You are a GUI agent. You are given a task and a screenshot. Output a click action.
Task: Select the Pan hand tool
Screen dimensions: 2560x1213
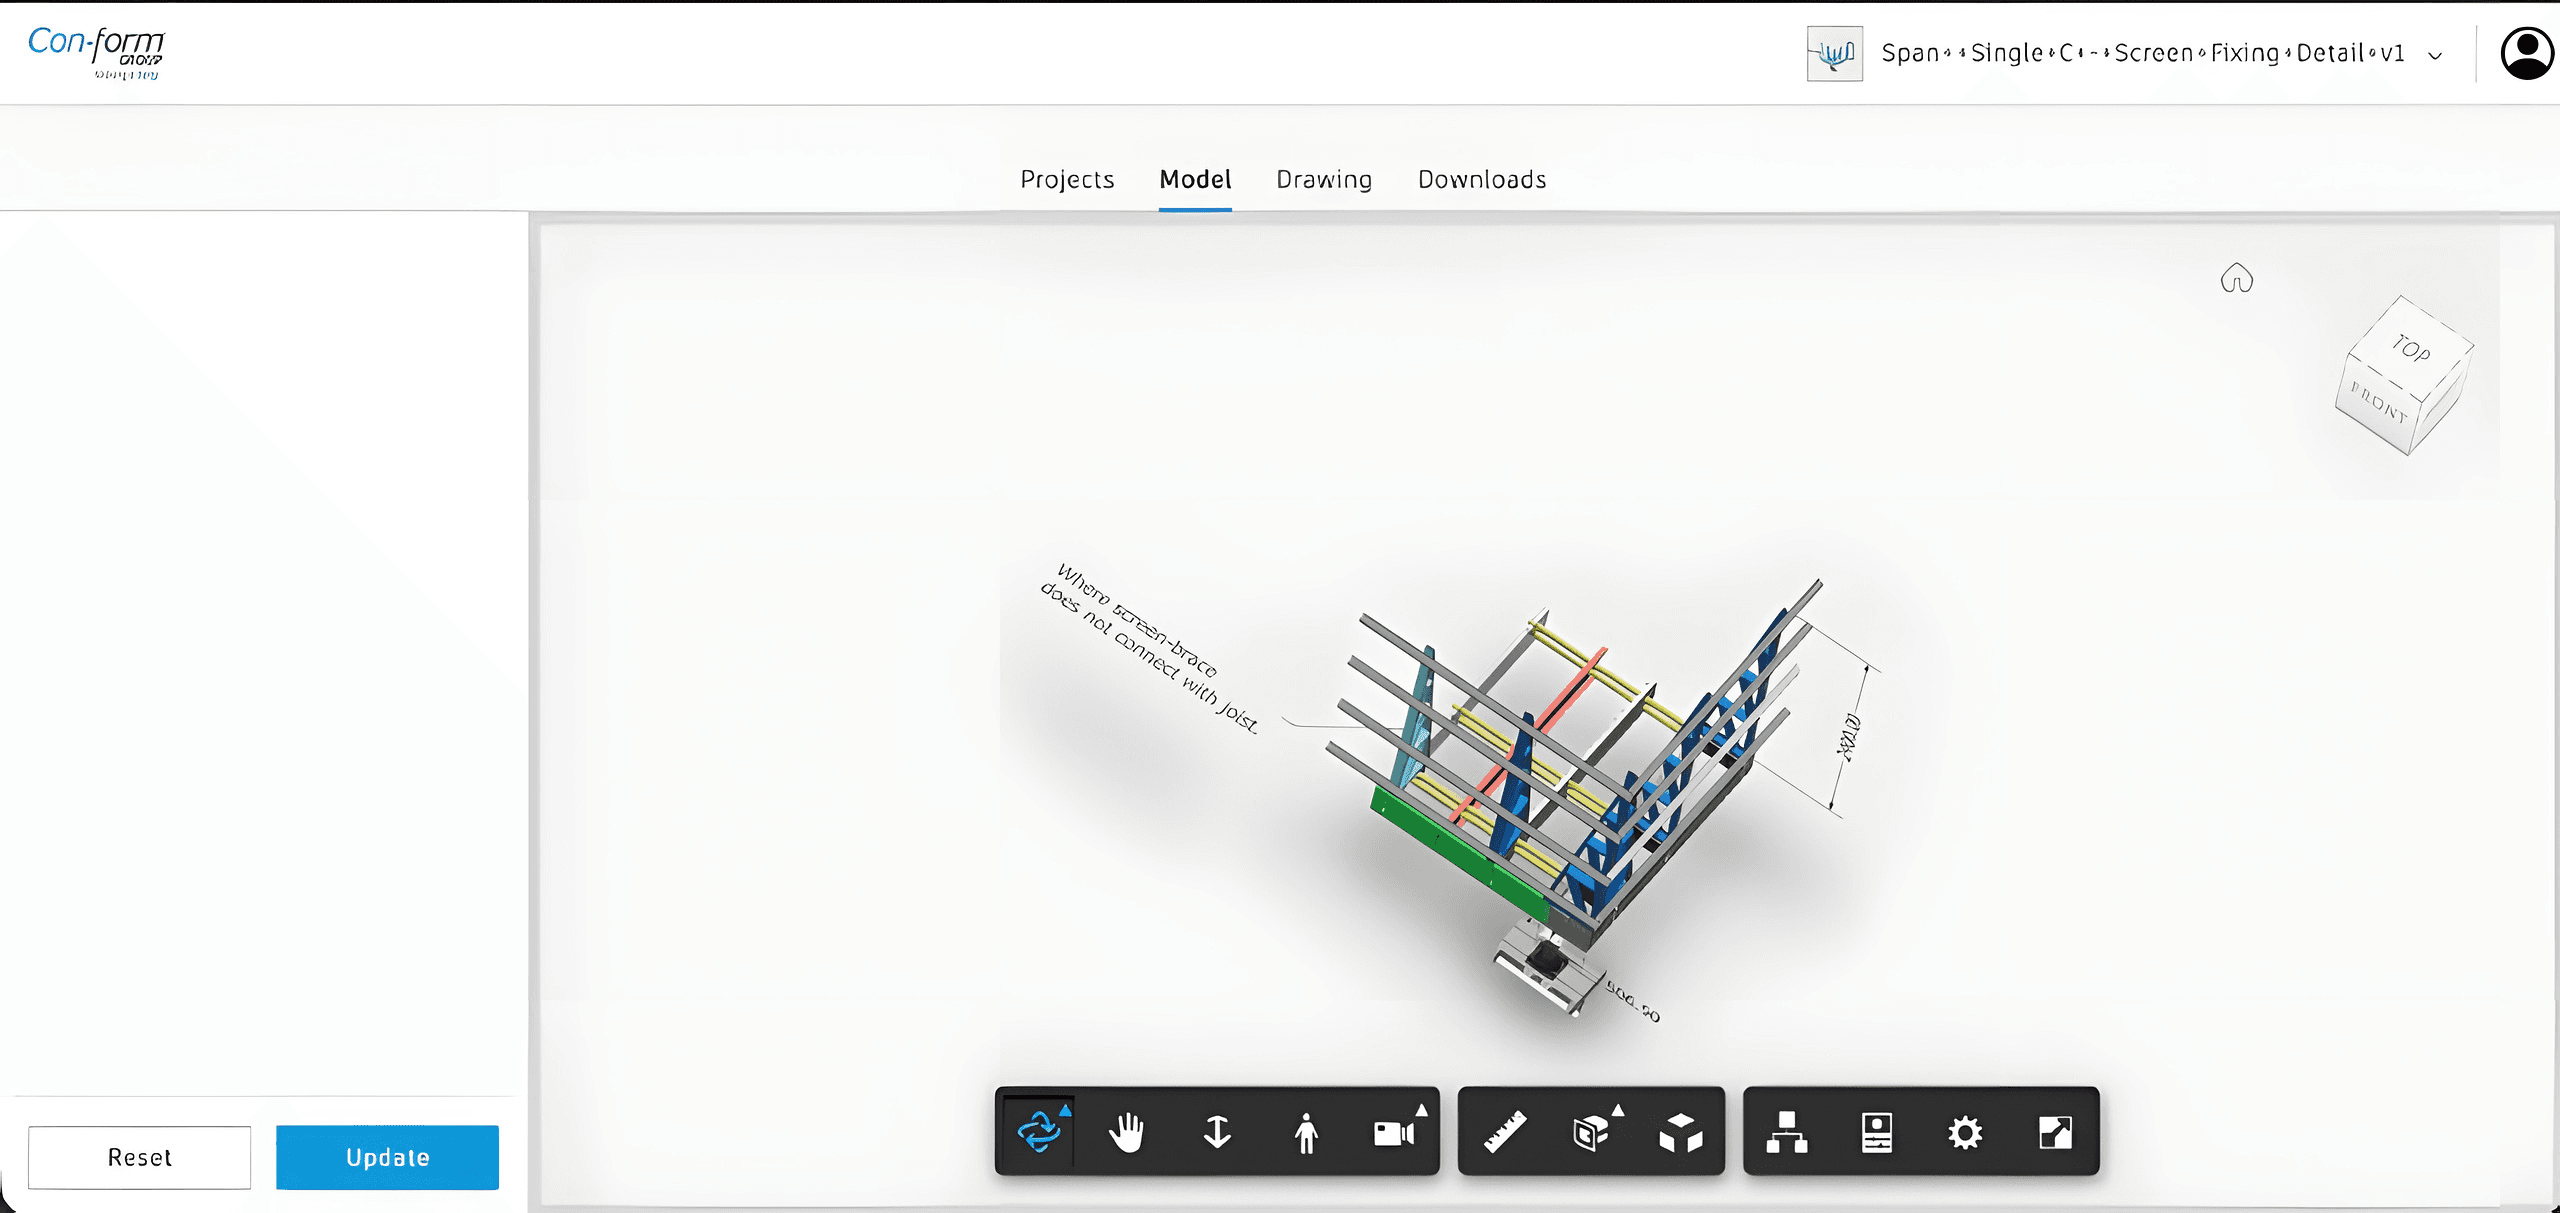pyautogui.click(x=1127, y=1132)
